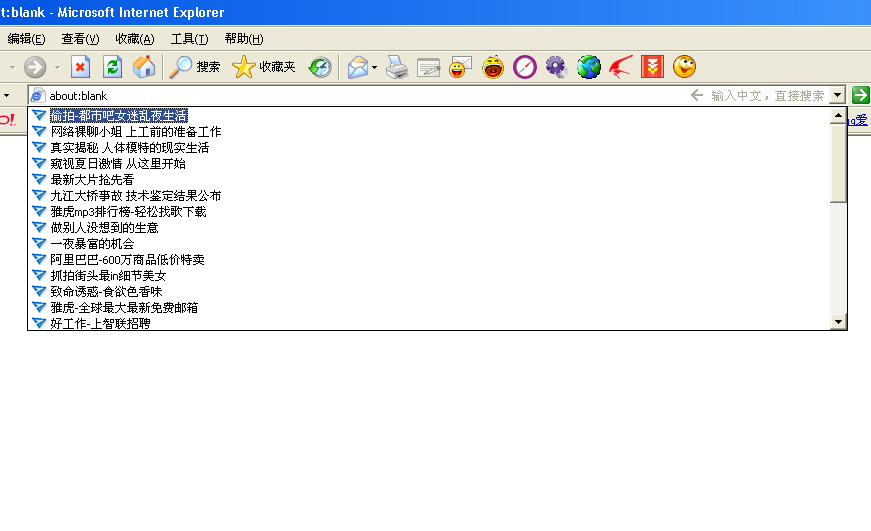Screen dimensions: 871x531
Task: Click the dropdown list scroll up arrow
Action: pos(838,116)
